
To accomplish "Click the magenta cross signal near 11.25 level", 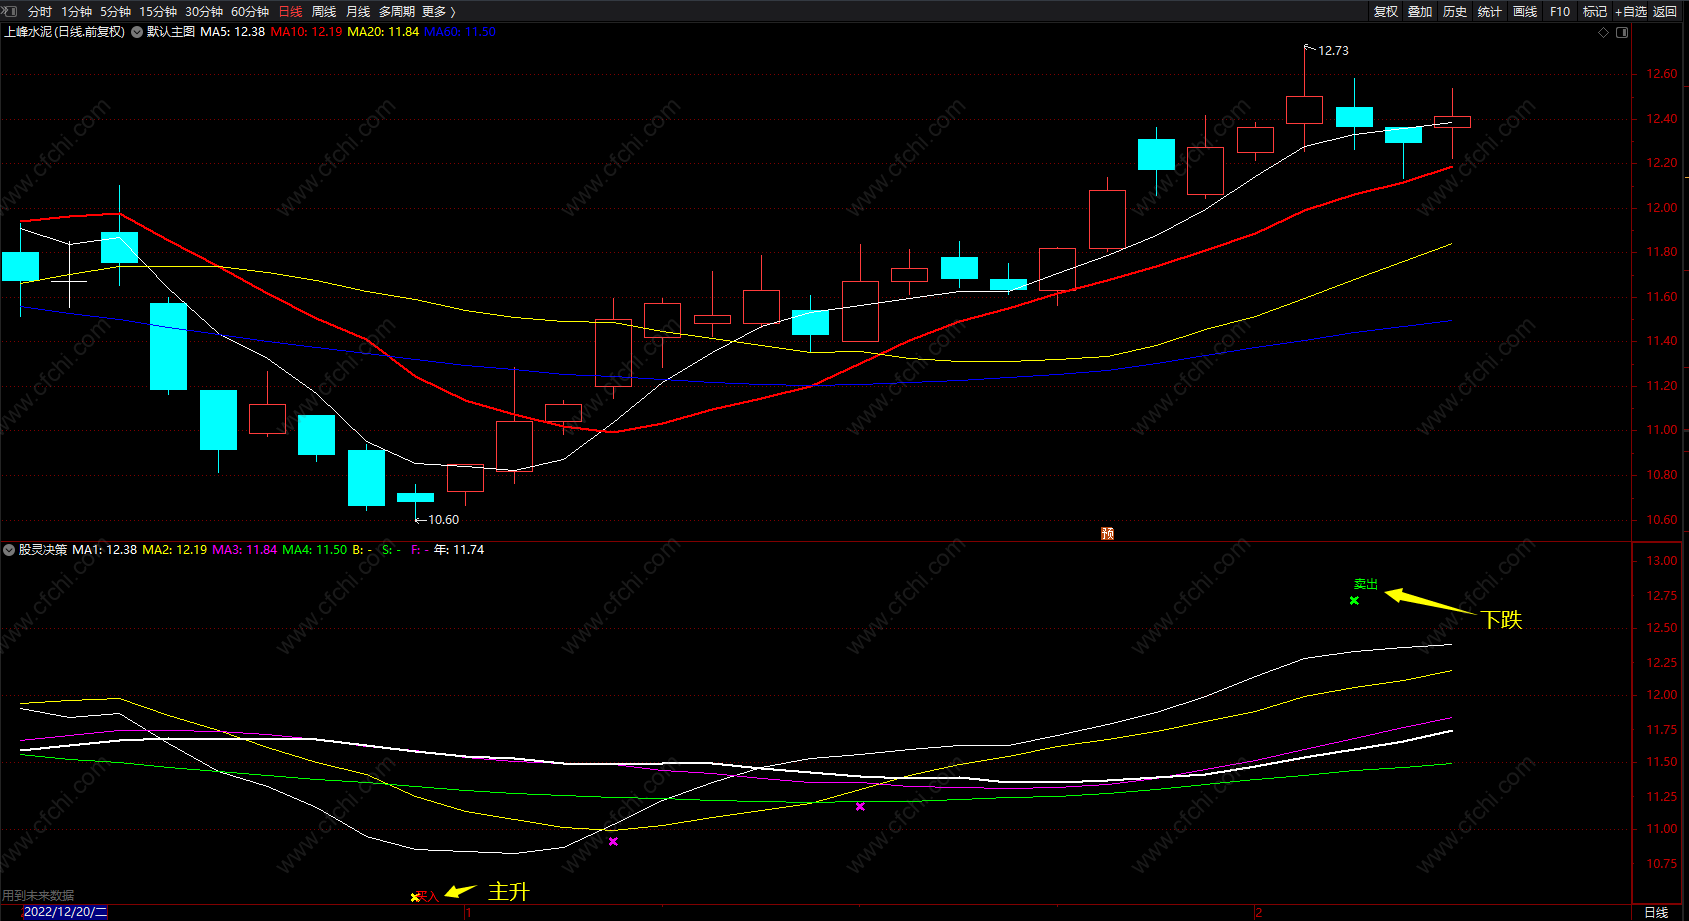I will 860,806.
